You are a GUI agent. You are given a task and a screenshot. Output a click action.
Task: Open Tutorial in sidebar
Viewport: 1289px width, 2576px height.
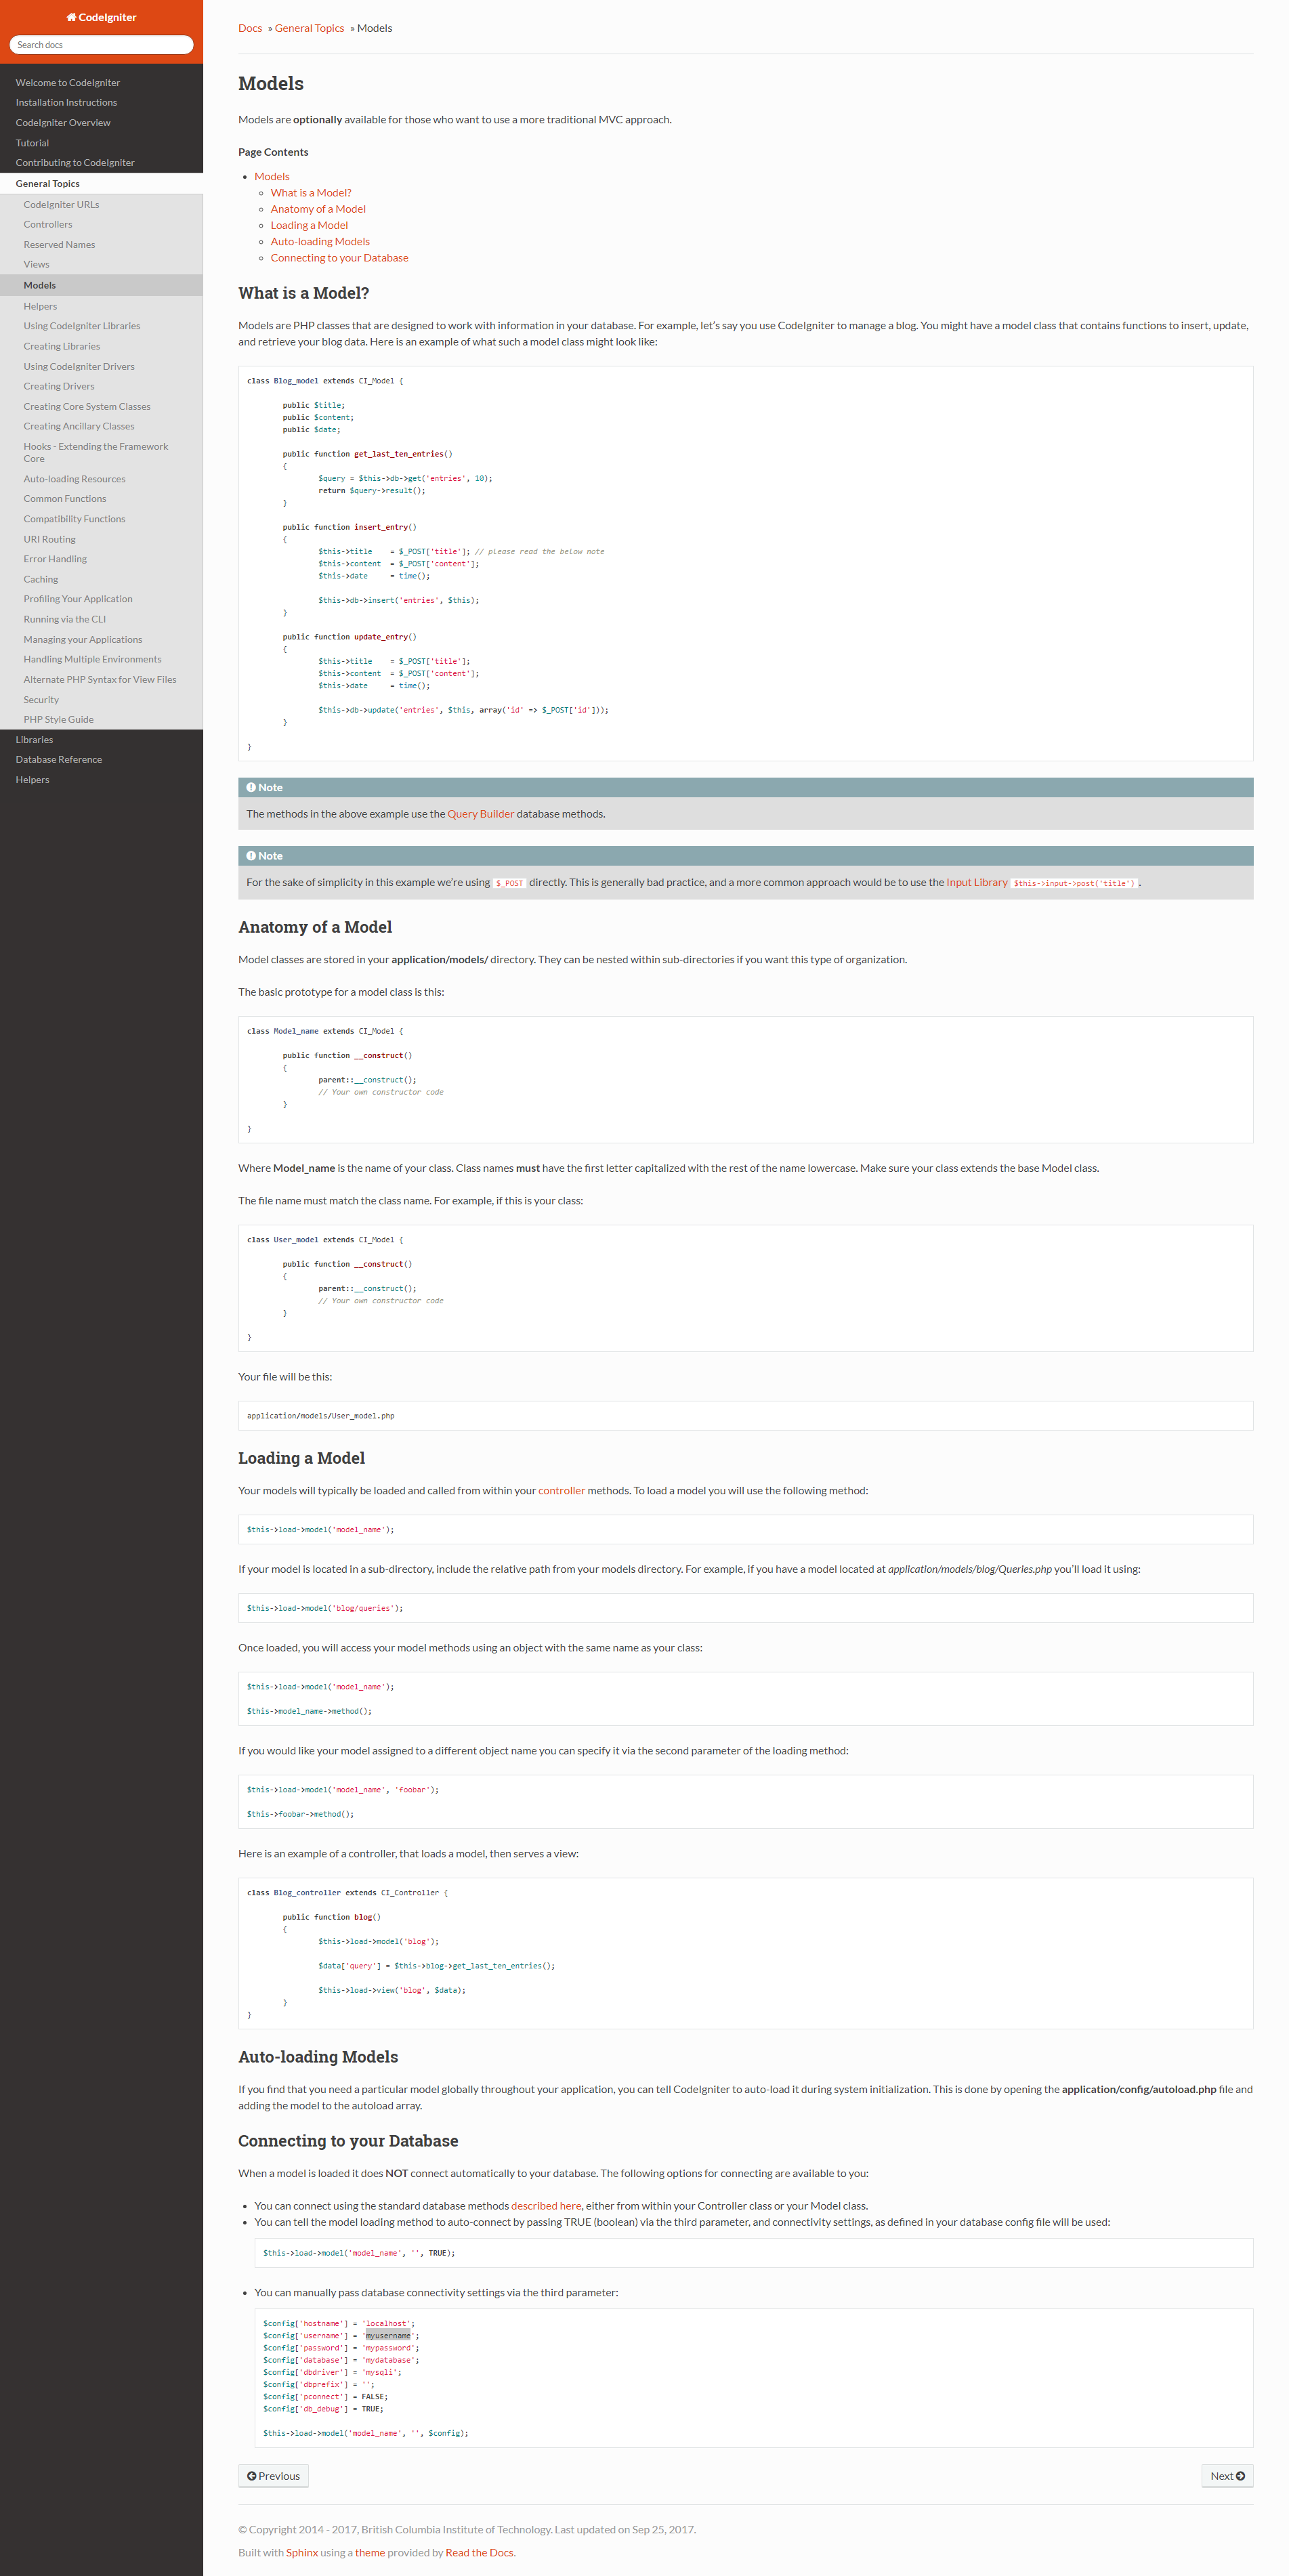101,143
